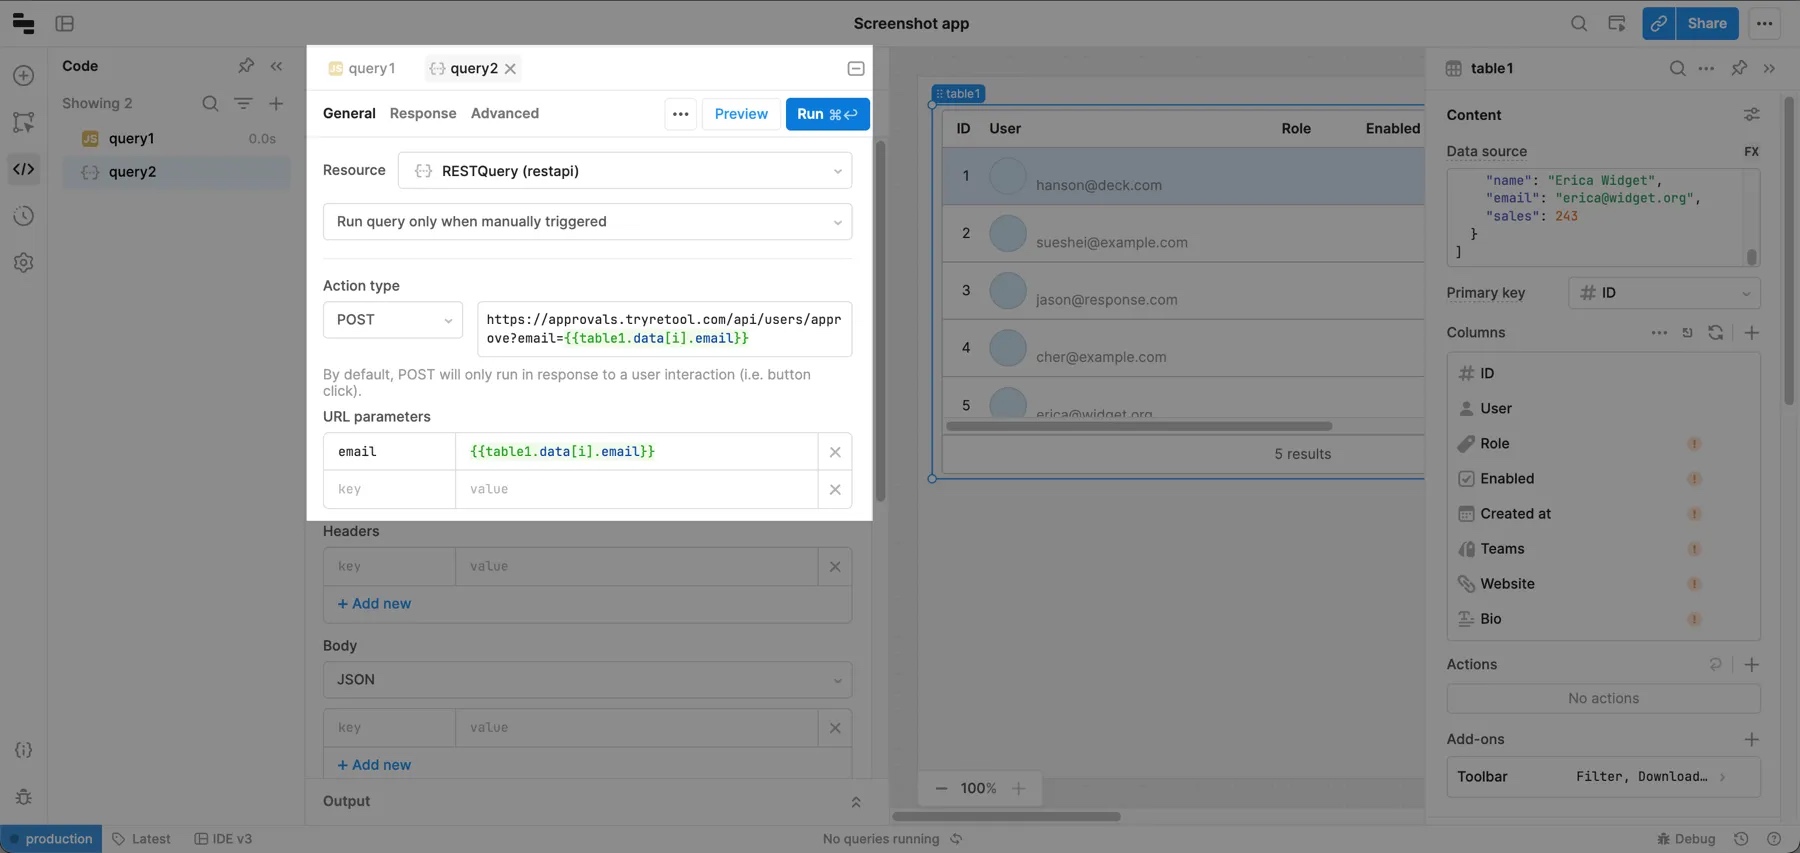This screenshot has width=1800, height=853.
Task: Click the Share button
Action: [1707, 23]
